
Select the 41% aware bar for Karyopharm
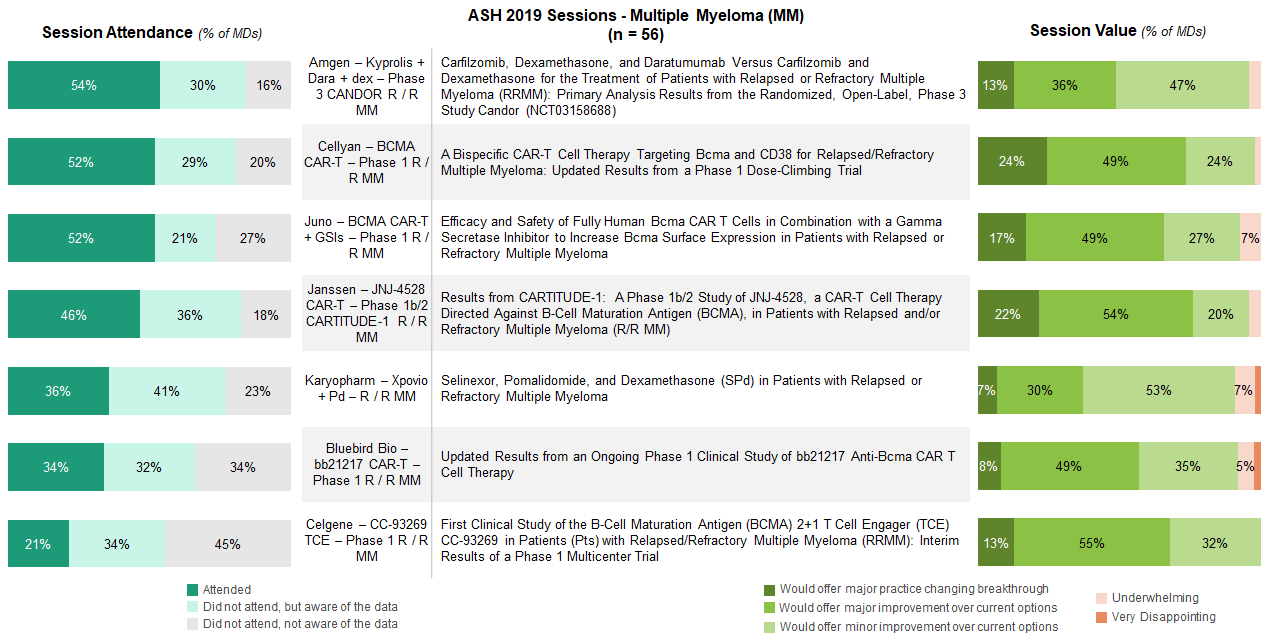tap(167, 390)
